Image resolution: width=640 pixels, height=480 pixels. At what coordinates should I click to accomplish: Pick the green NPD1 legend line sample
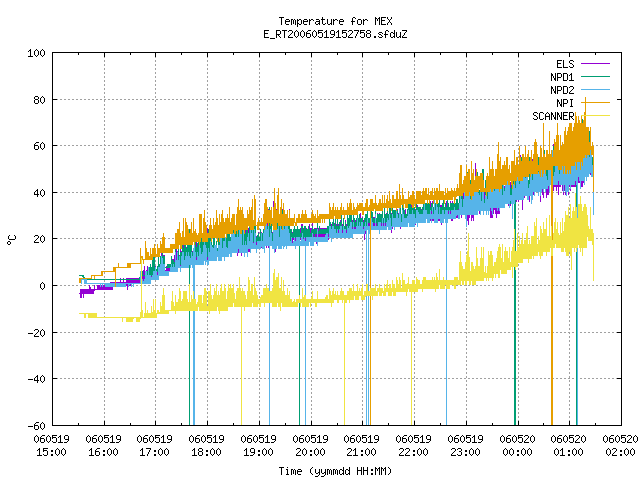pos(596,77)
